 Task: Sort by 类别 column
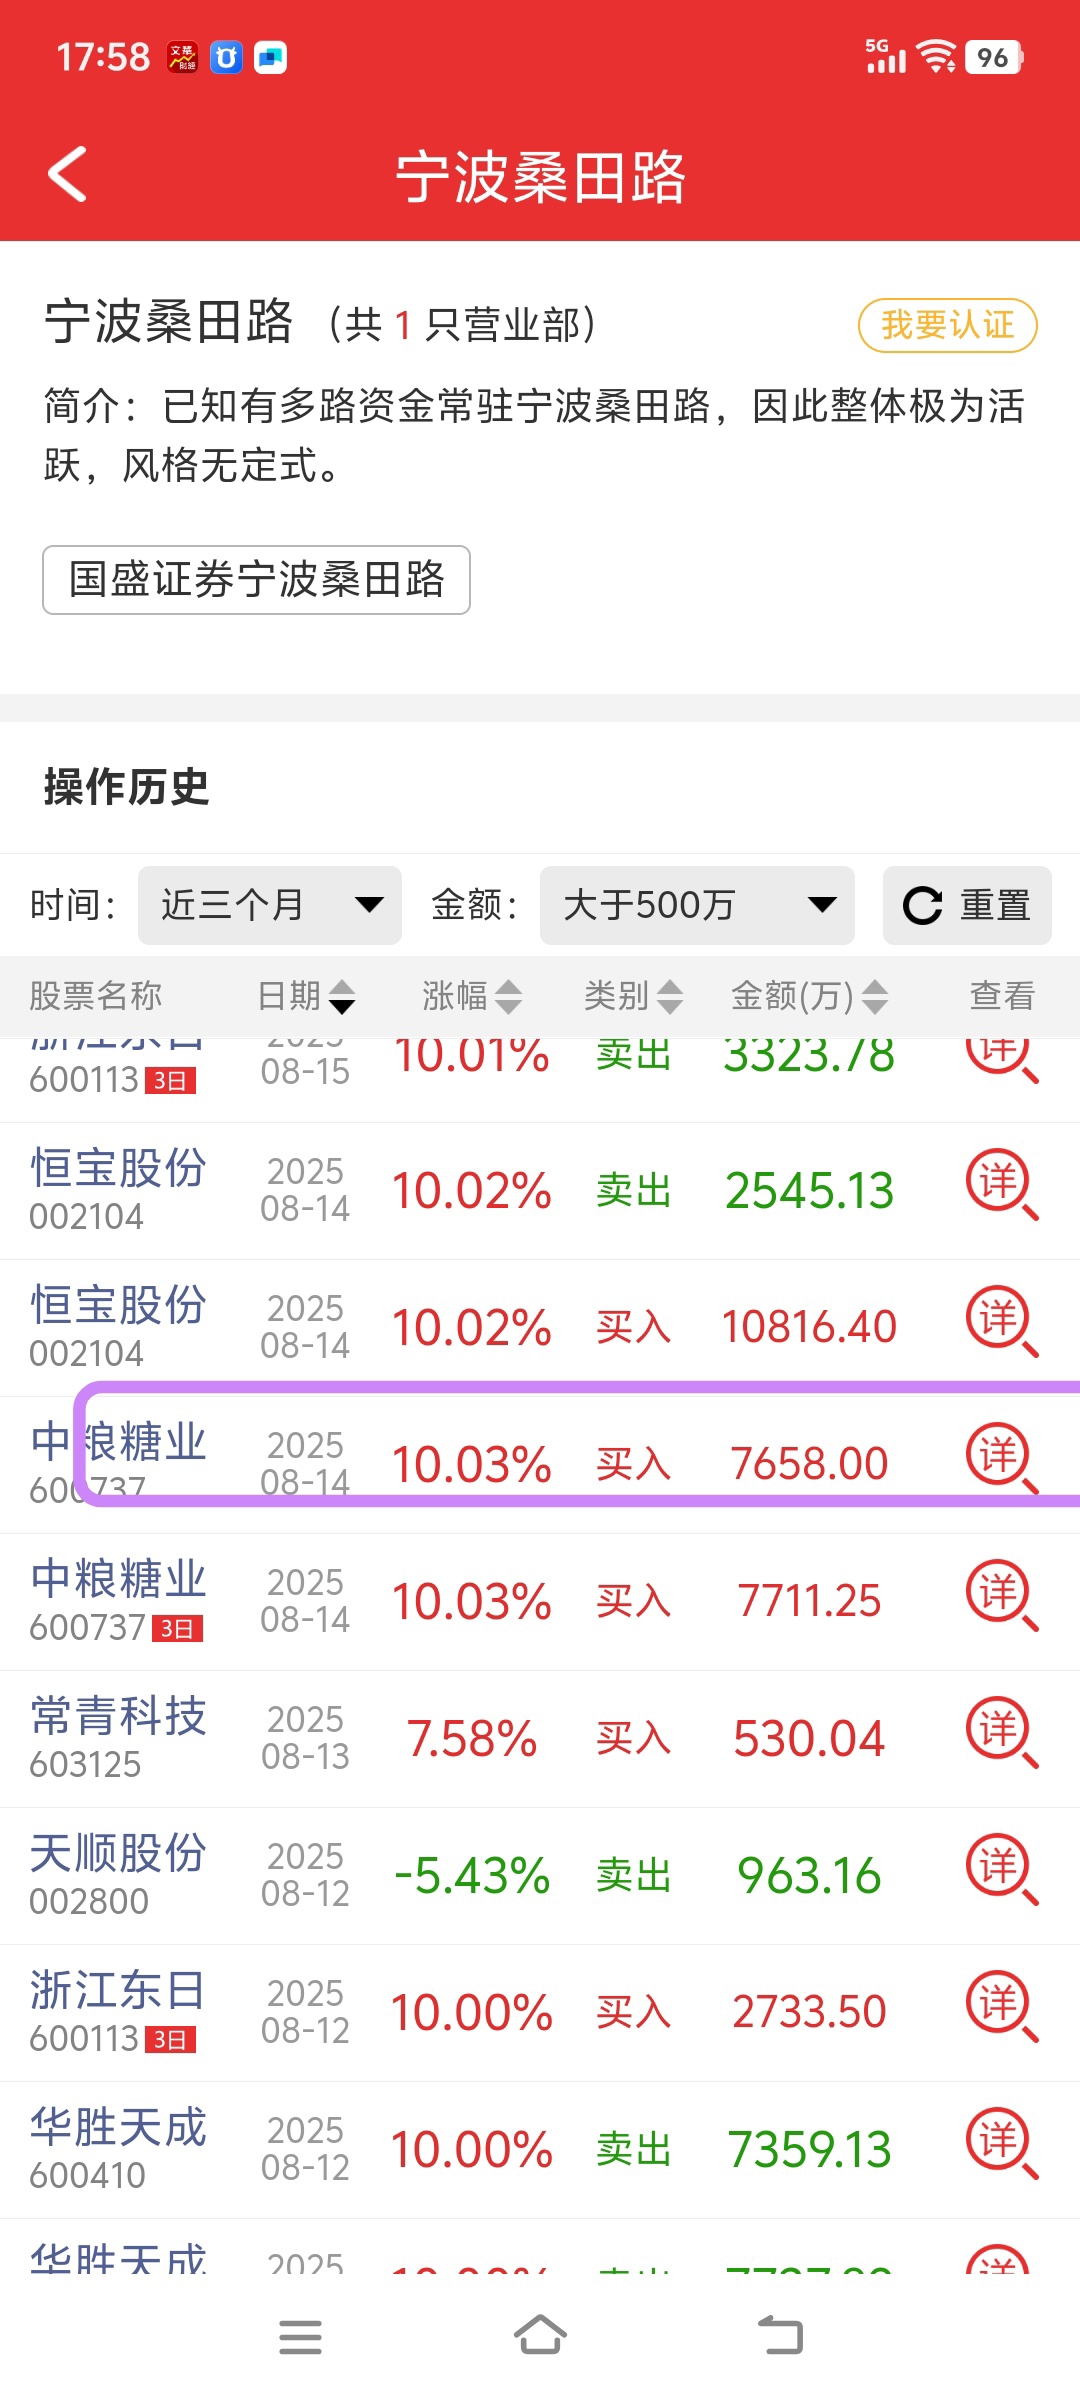(634, 996)
